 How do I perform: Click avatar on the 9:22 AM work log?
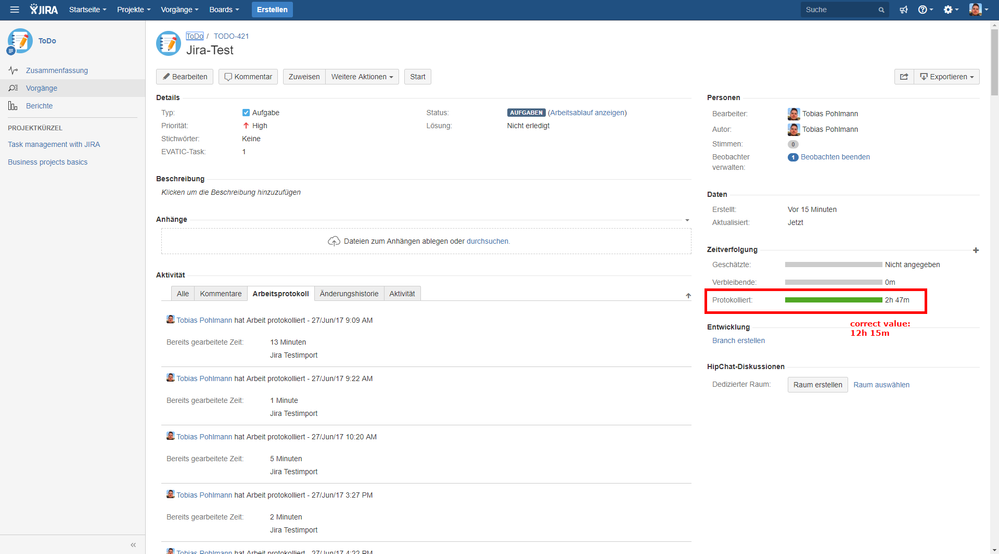pyautogui.click(x=170, y=378)
